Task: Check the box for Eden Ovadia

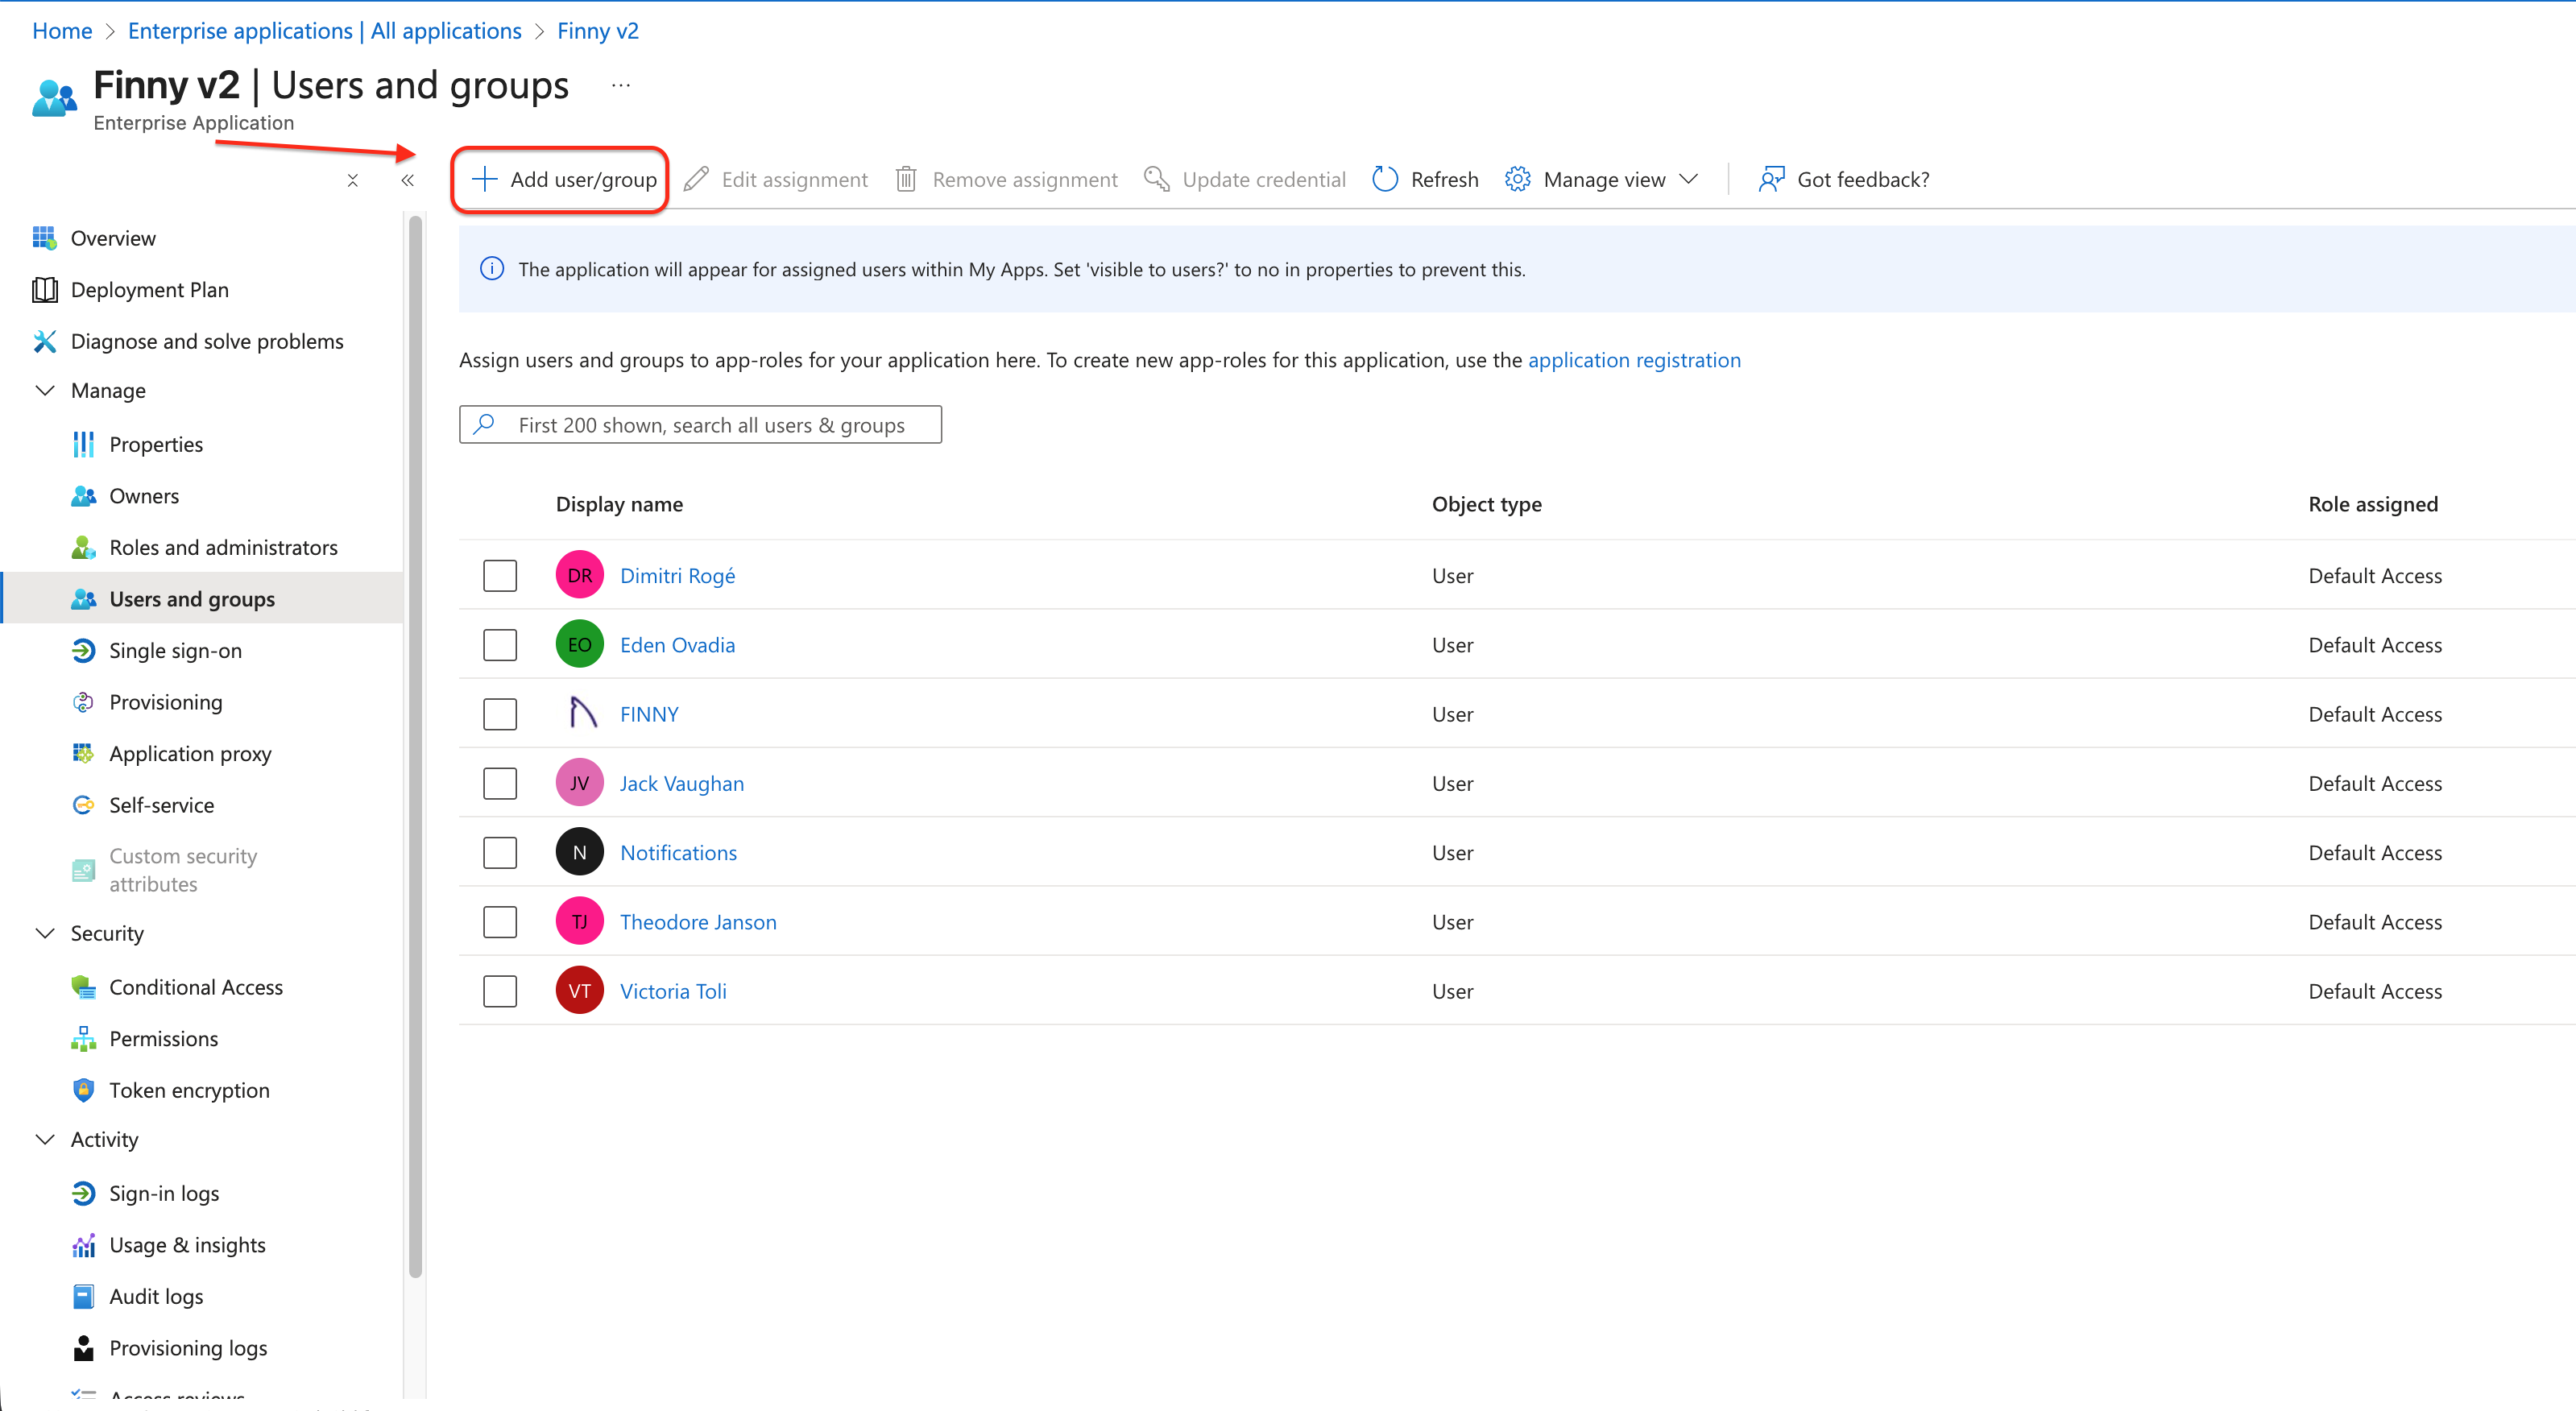Action: point(500,645)
